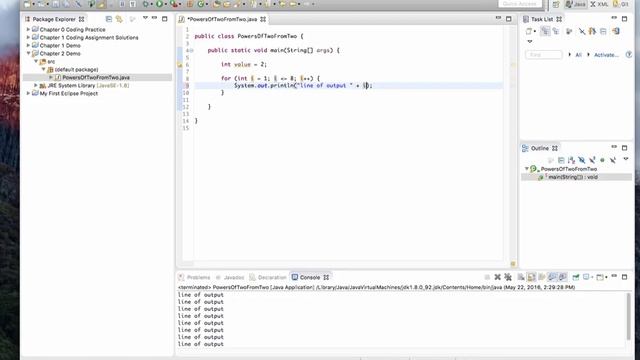Open Package Explorer view menu triangle
Image resolution: width=640 pixels, height=360 pixels.
(145, 18)
